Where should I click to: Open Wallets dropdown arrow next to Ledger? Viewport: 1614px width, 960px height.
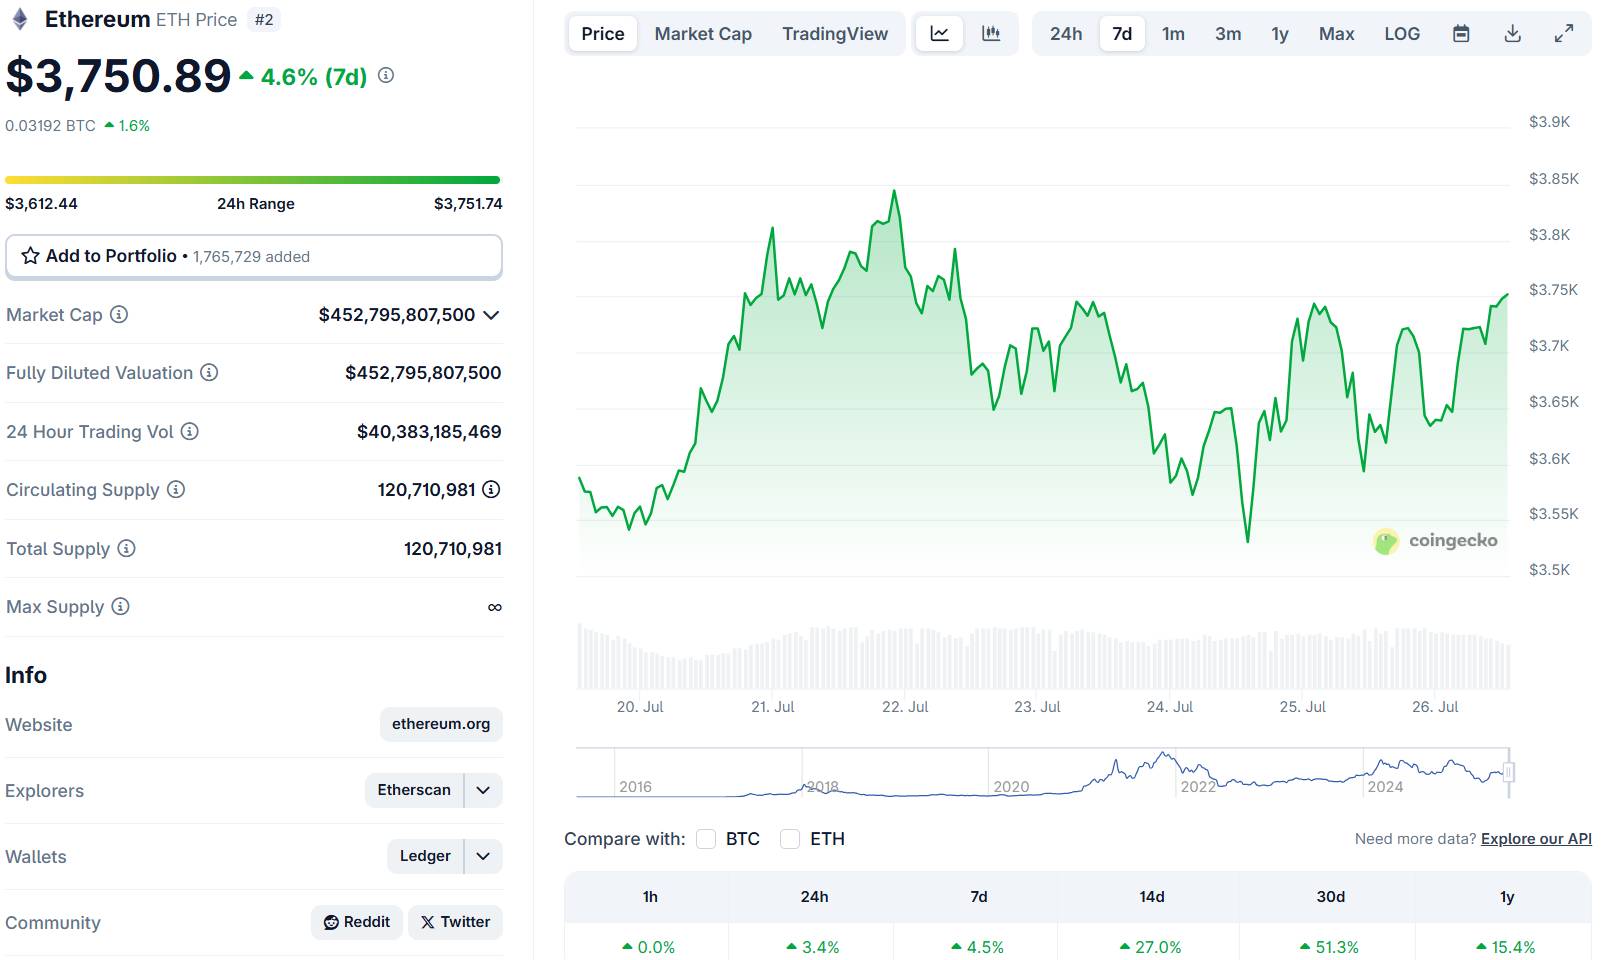click(483, 856)
